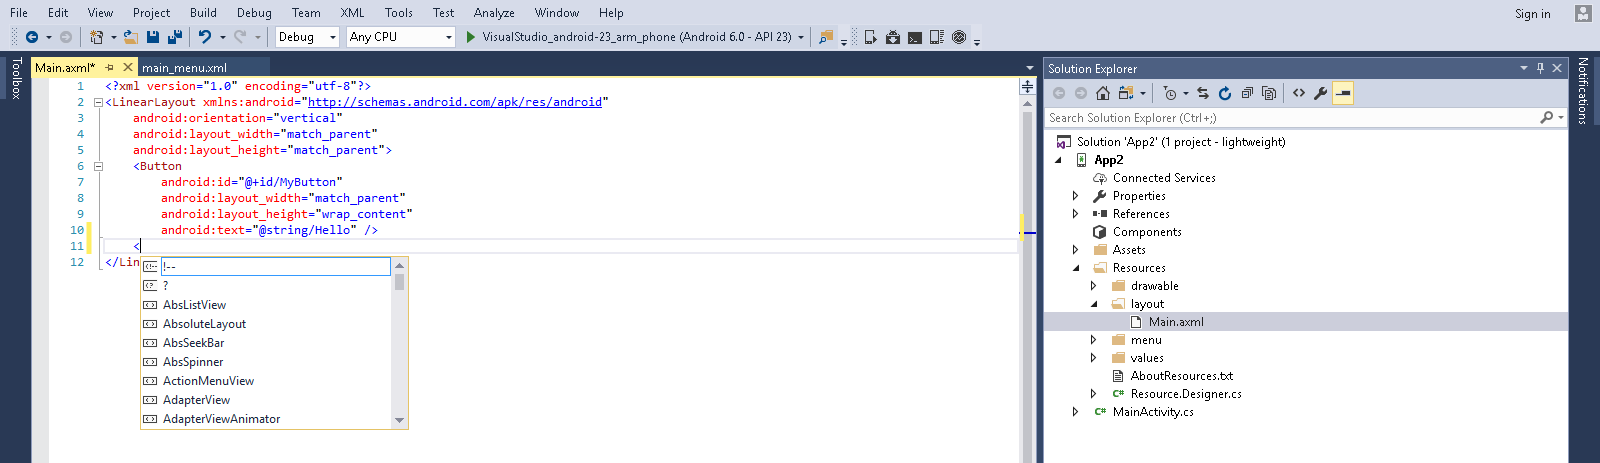Open the Toolbox side panel tab
This screenshot has height=463, width=1600.
16,78
